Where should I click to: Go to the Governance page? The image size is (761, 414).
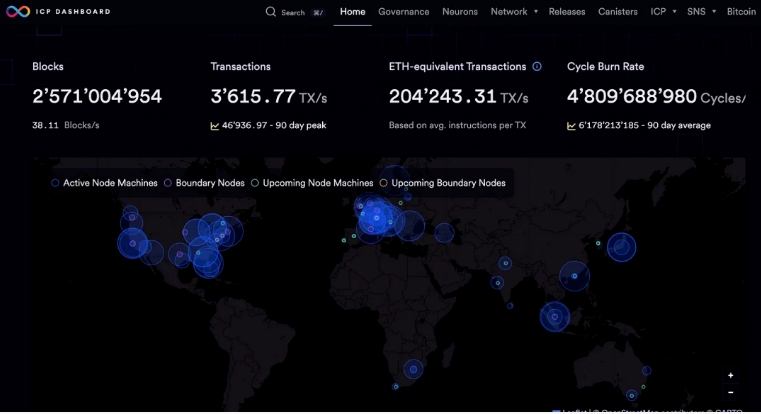pyautogui.click(x=404, y=12)
